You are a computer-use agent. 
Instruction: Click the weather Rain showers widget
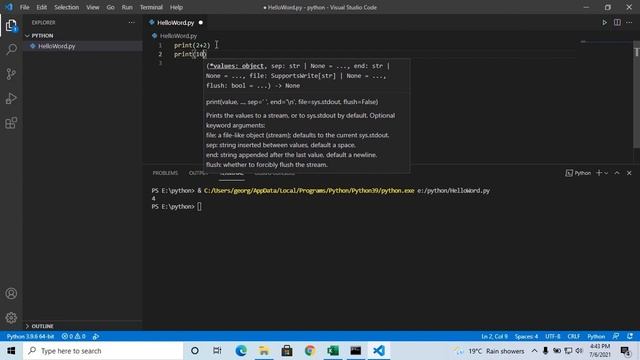click(x=489, y=351)
